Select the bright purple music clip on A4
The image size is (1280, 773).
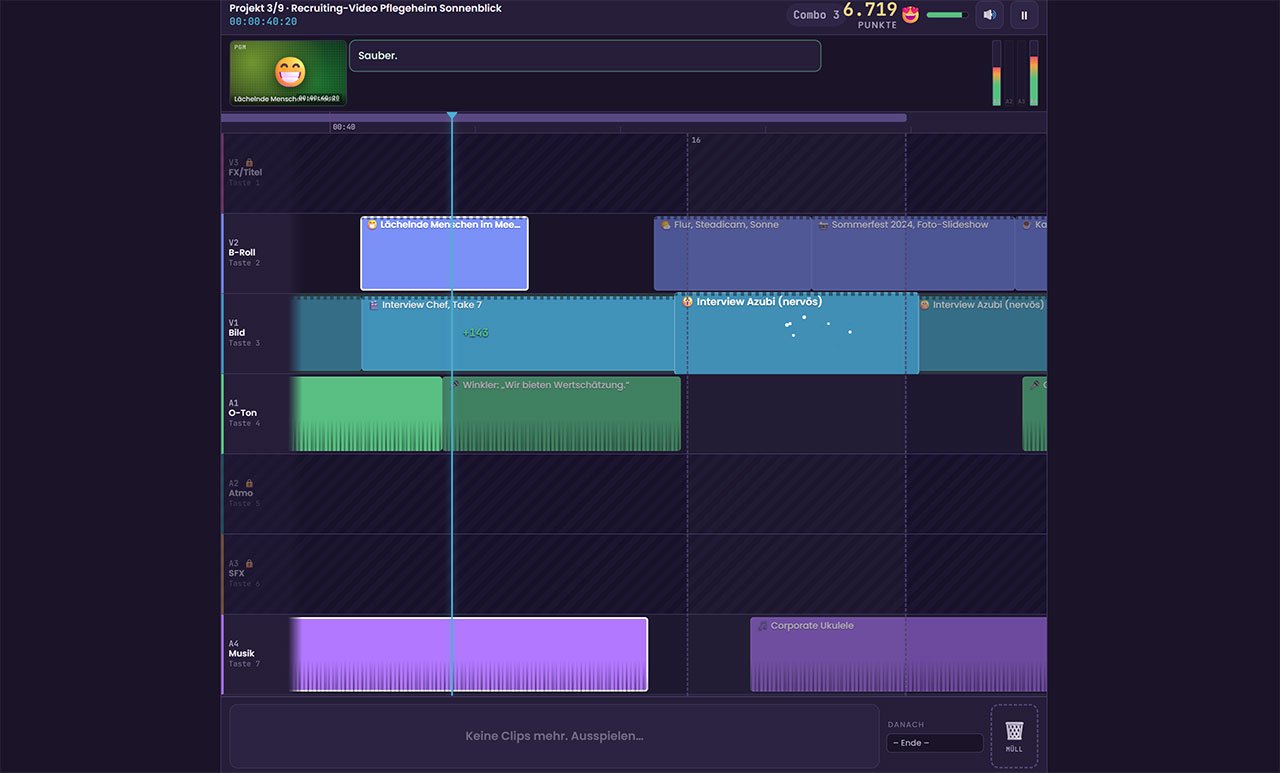(x=469, y=655)
